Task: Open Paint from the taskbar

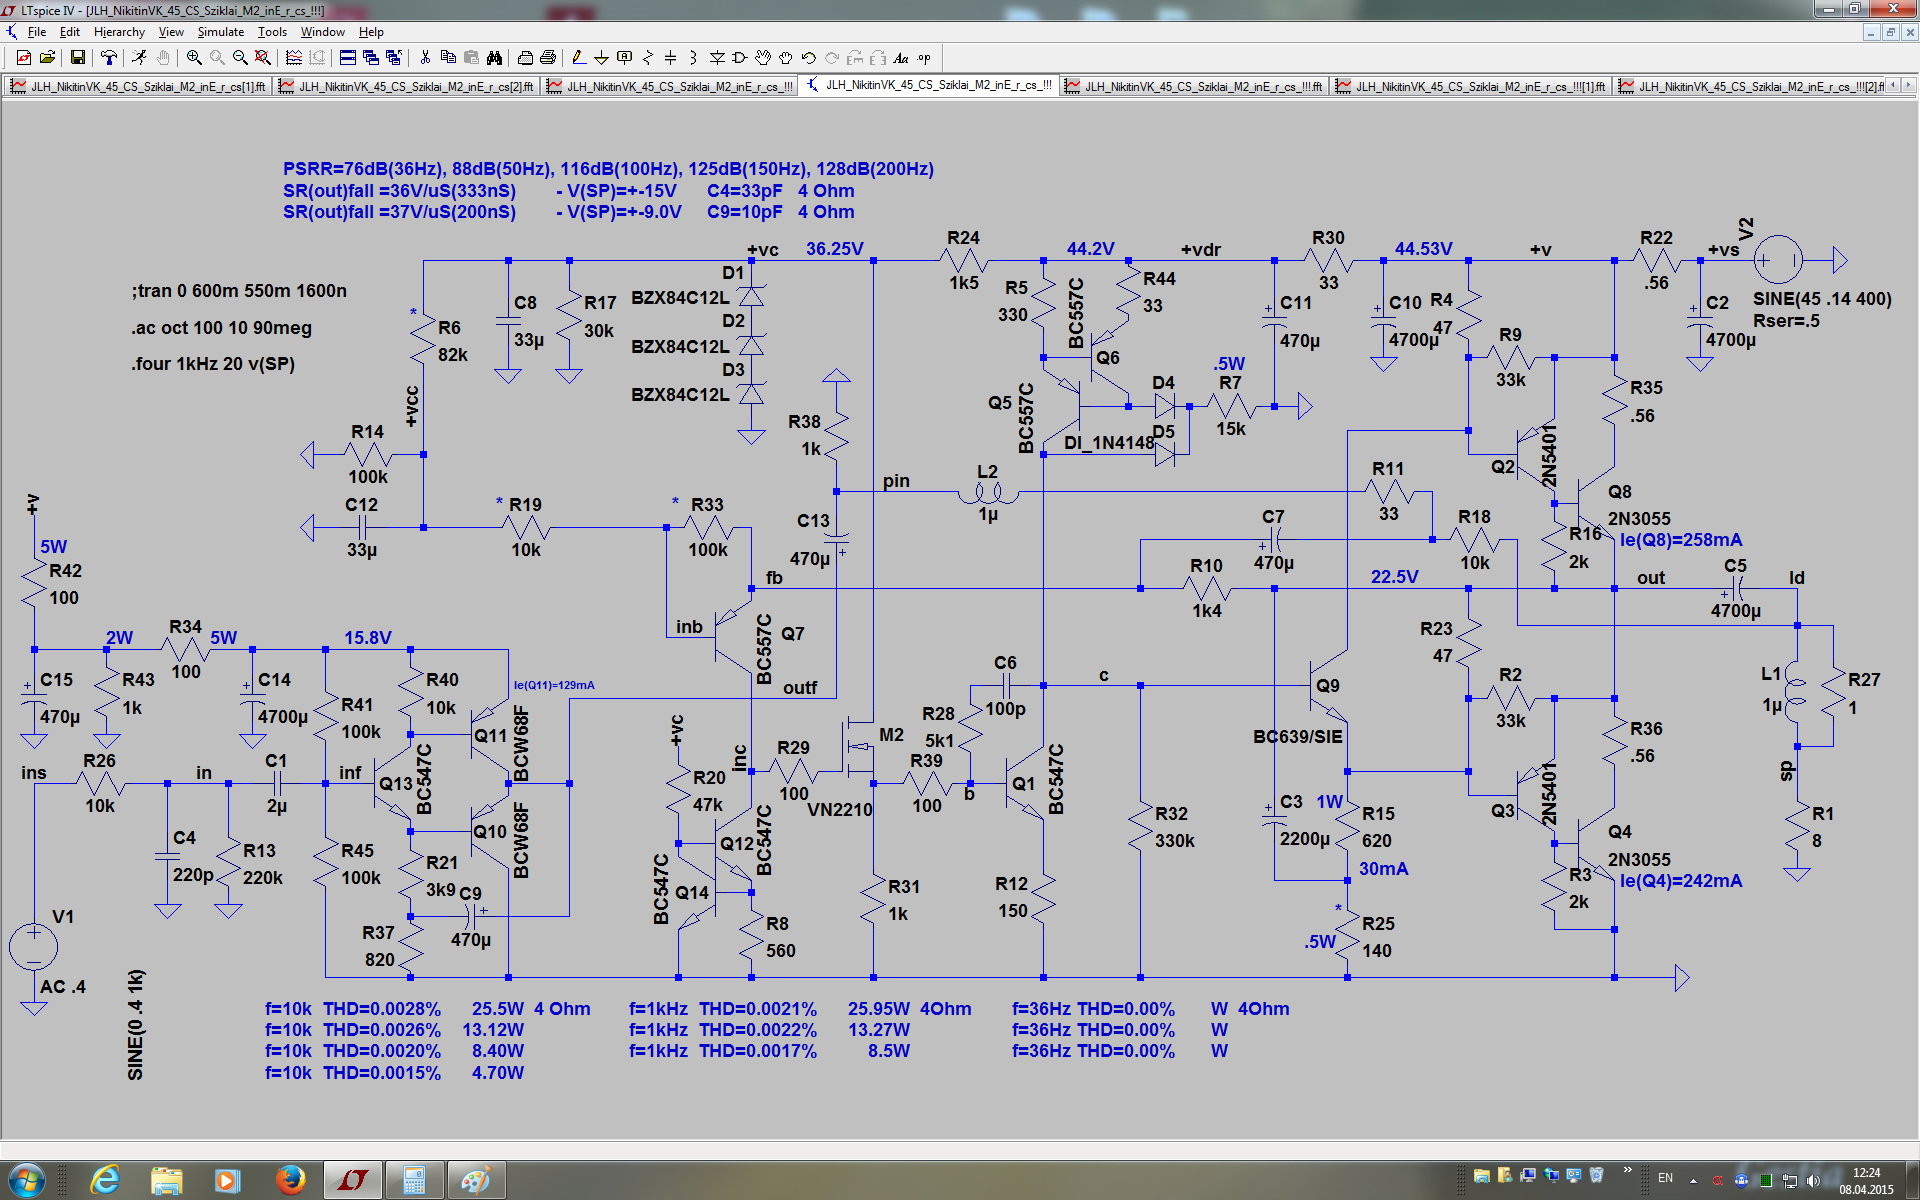Action: (476, 1181)
